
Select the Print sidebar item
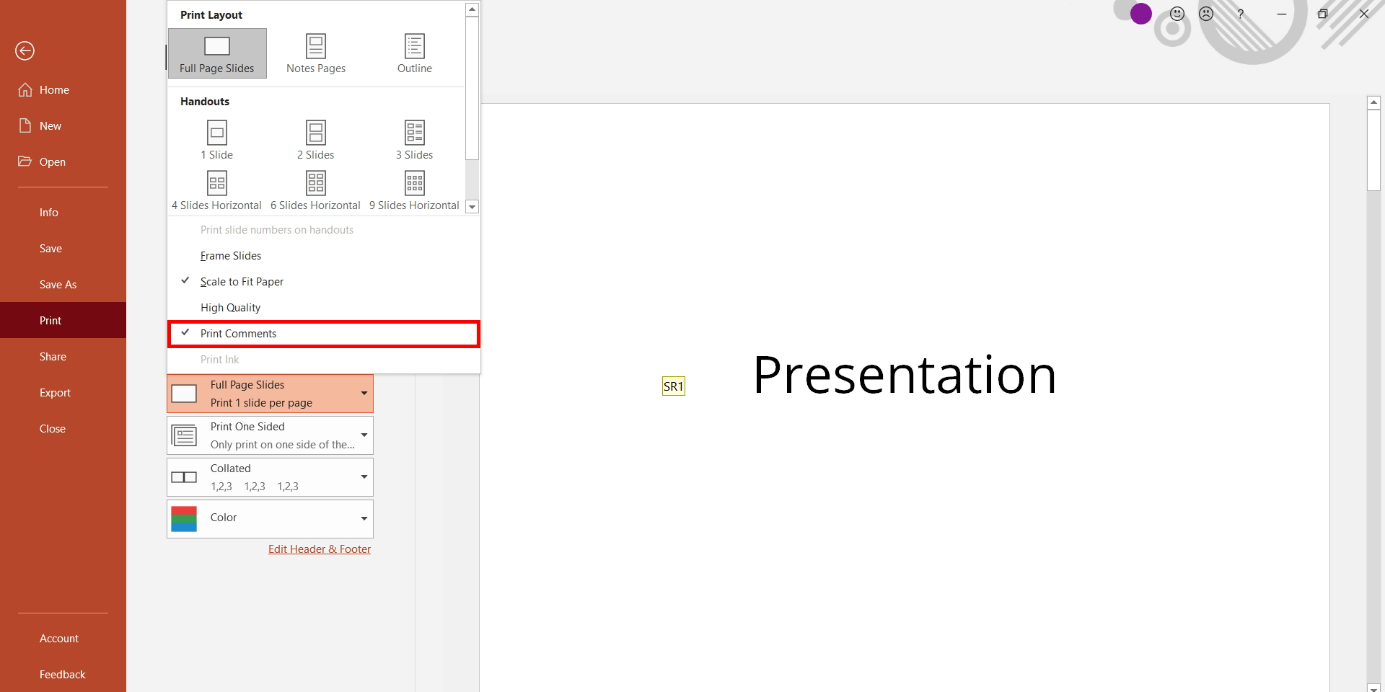[63, 320]
